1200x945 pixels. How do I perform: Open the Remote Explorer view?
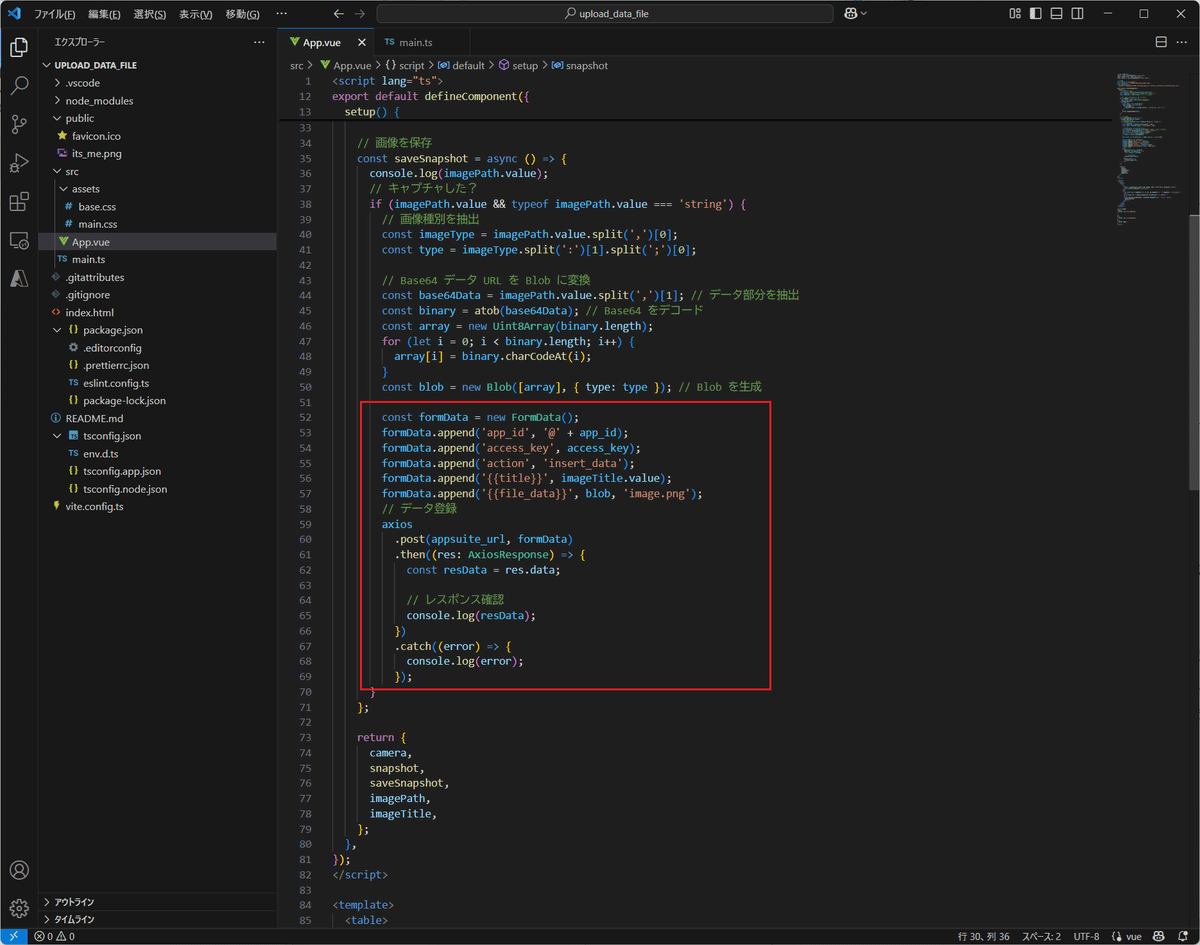(19, 240)
